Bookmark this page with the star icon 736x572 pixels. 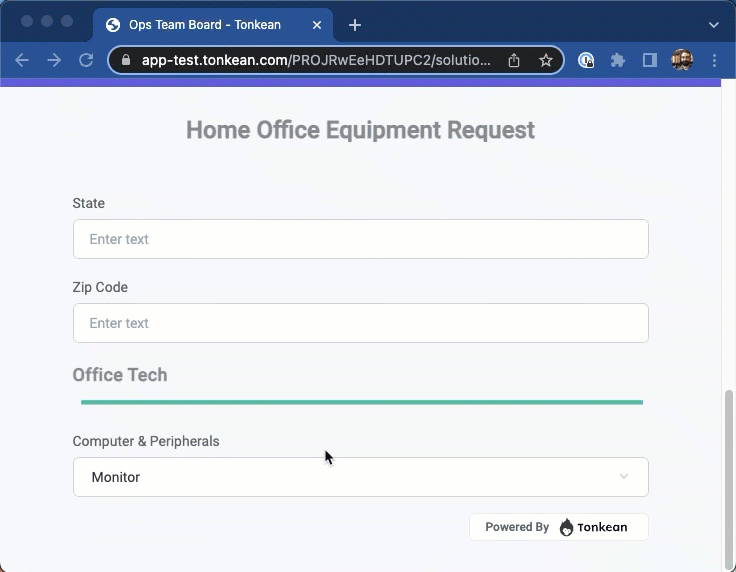(546, 60)
